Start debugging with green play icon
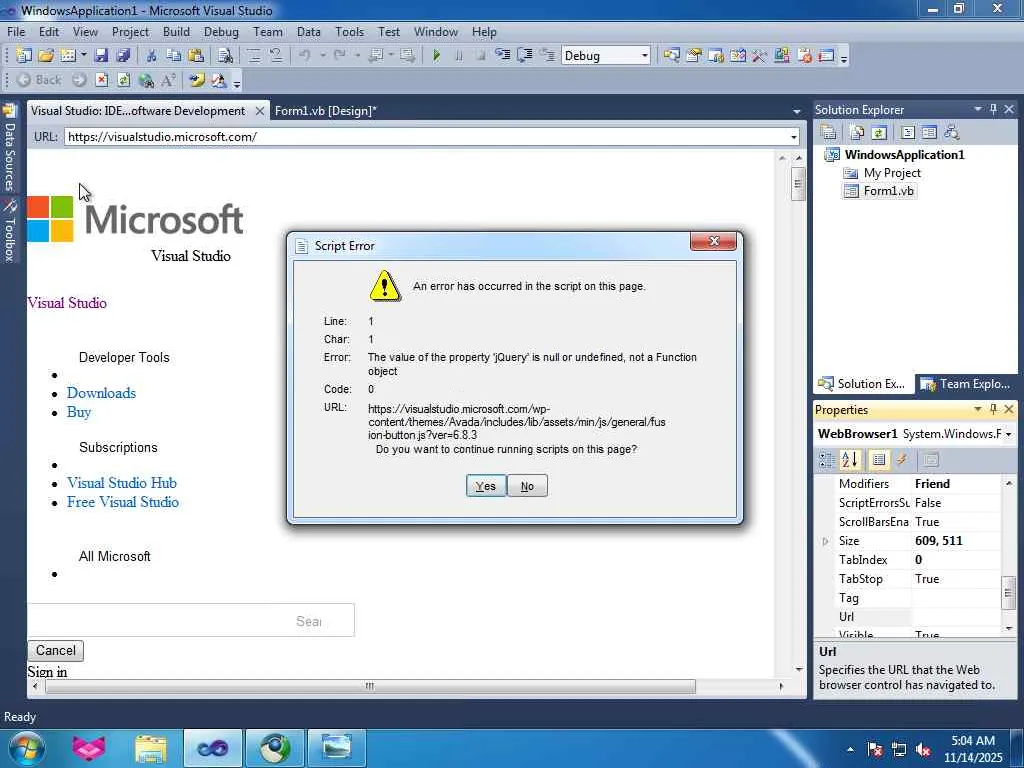Image resolution: width=1024 pixels, height=768 pixels. tap(436, 56)
